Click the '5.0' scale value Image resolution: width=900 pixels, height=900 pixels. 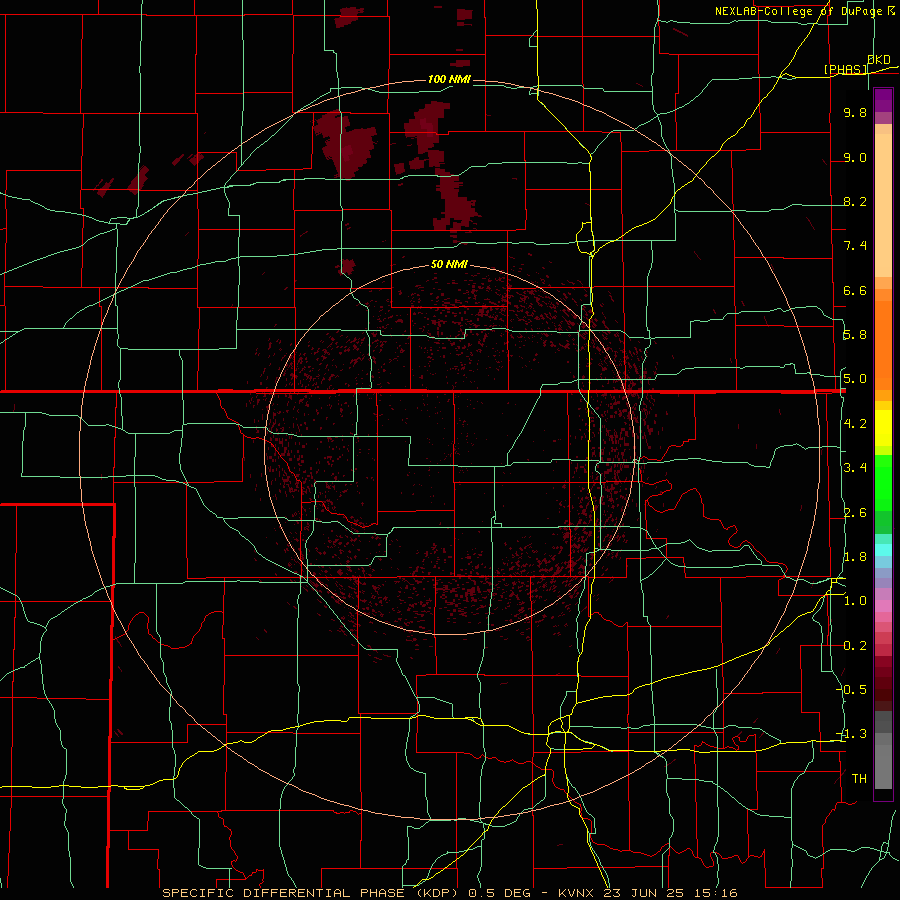855,379
